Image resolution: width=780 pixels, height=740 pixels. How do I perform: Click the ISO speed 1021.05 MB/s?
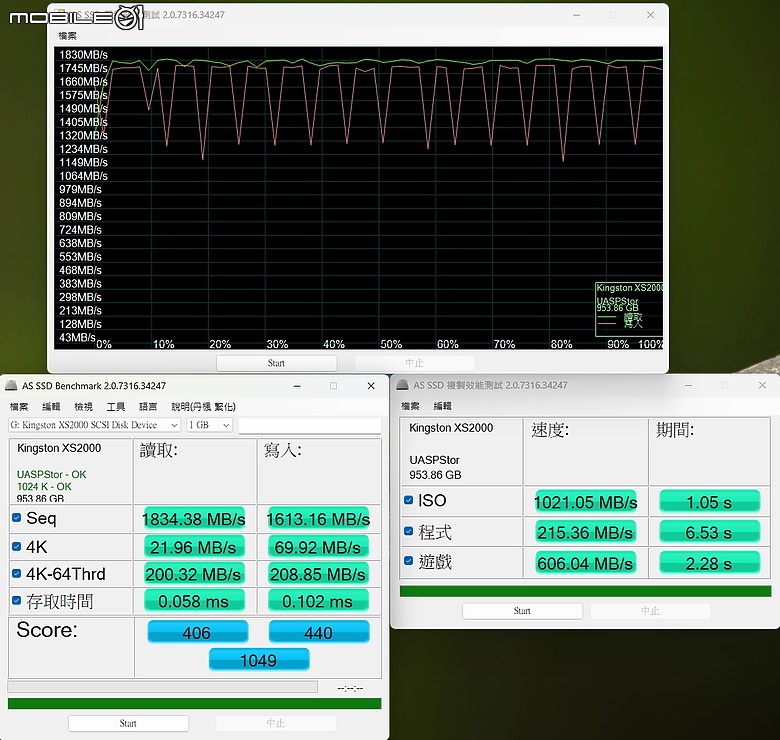pos(585,502)
